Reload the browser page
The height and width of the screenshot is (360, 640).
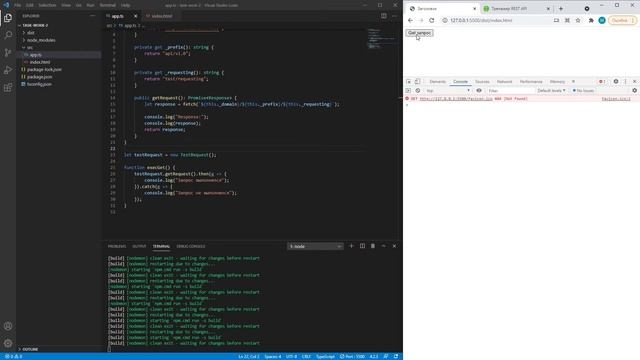point(431,20)
